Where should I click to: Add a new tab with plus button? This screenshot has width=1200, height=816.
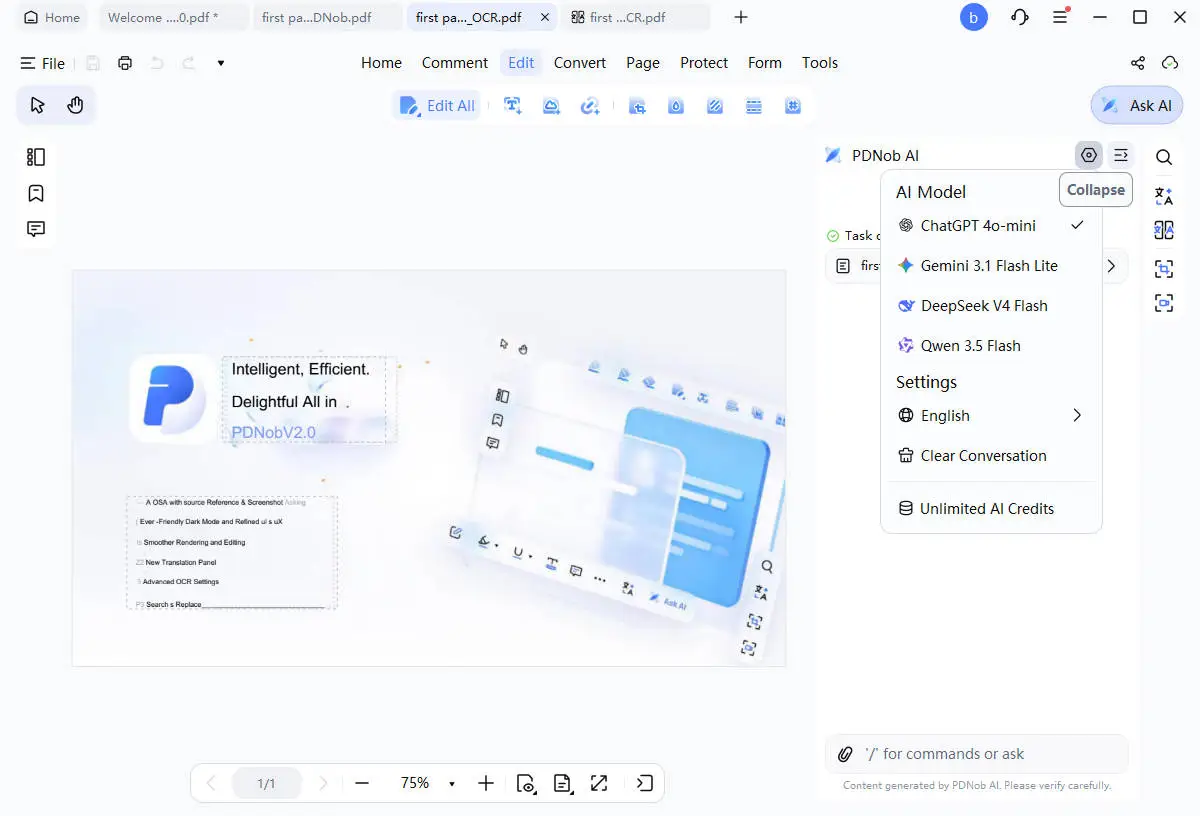click(x=741, y=17)
